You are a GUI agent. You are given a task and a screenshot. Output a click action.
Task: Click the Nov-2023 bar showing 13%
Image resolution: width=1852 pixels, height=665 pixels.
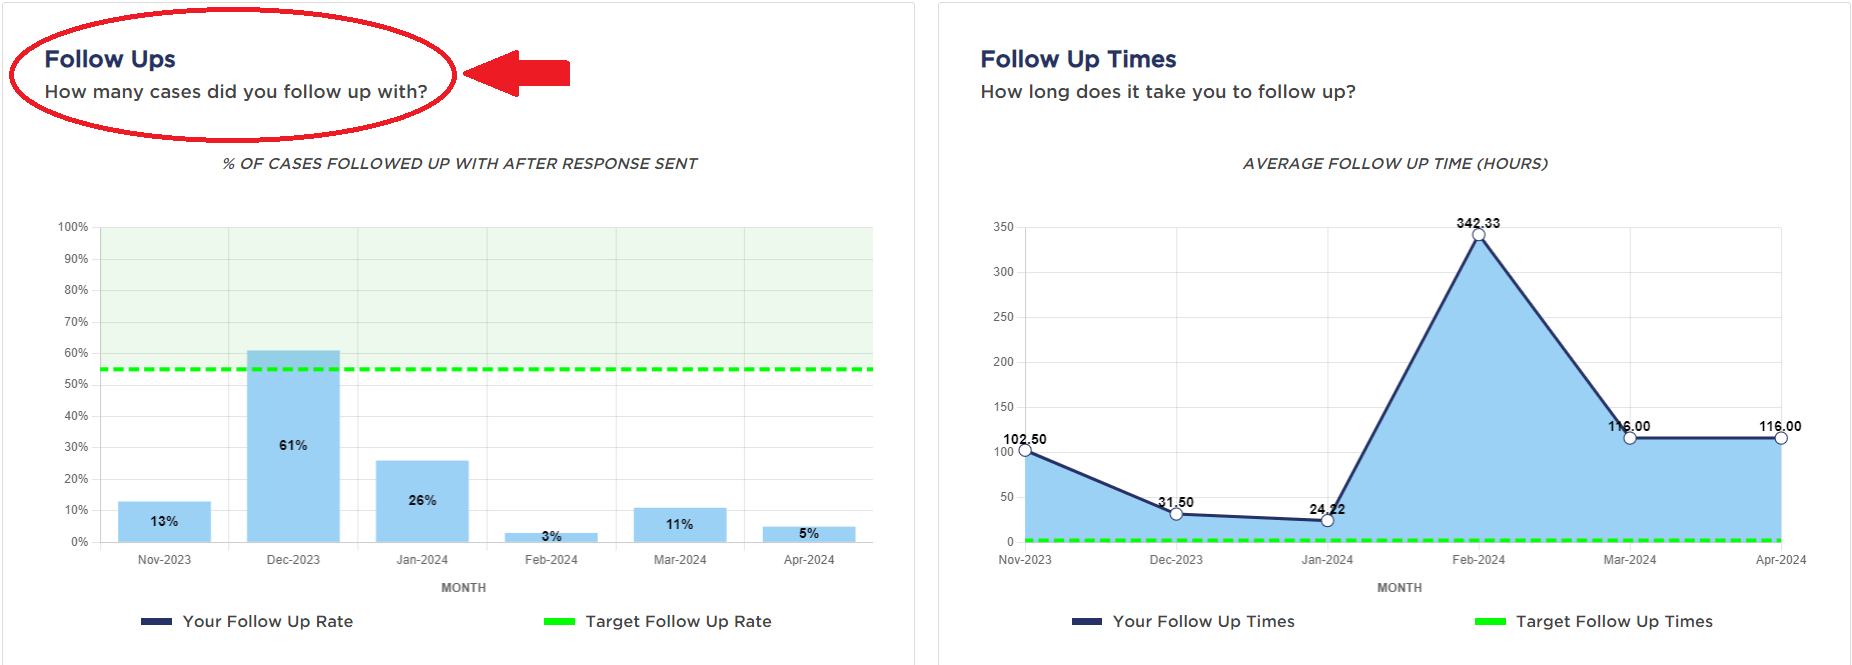click(x=164, y=521)
